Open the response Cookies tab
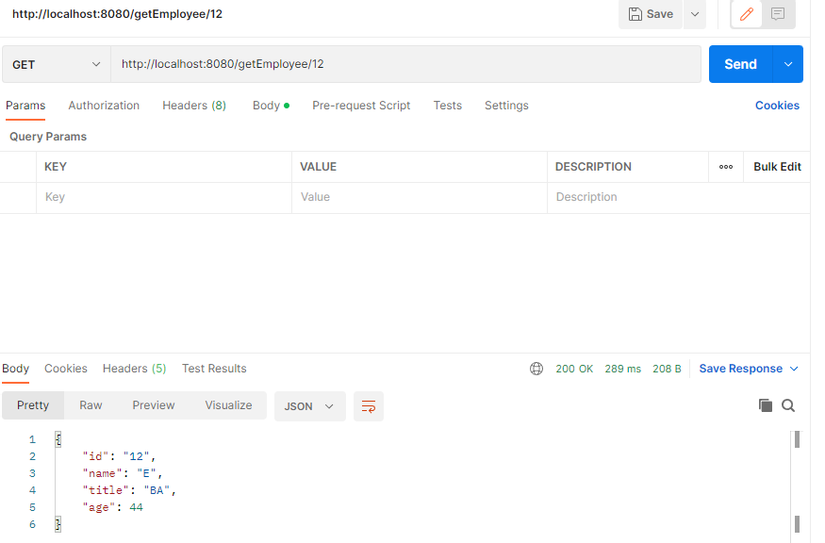Screen dimensions: 825x543 click(66, 368)
